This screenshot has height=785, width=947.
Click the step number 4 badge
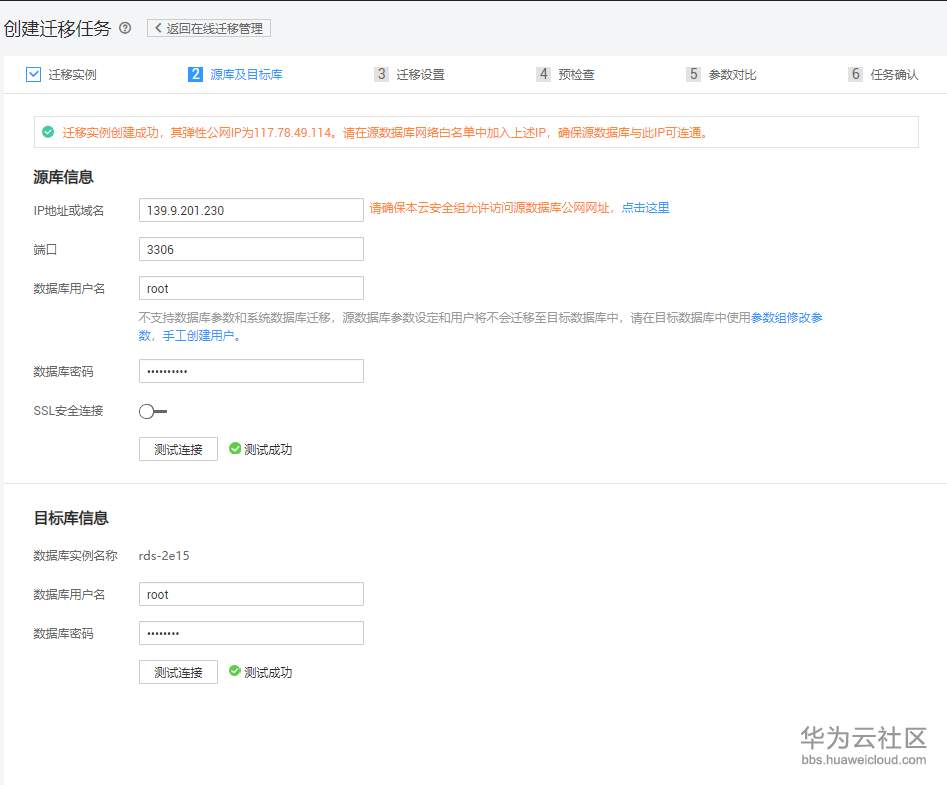click(x=544, y=74)
